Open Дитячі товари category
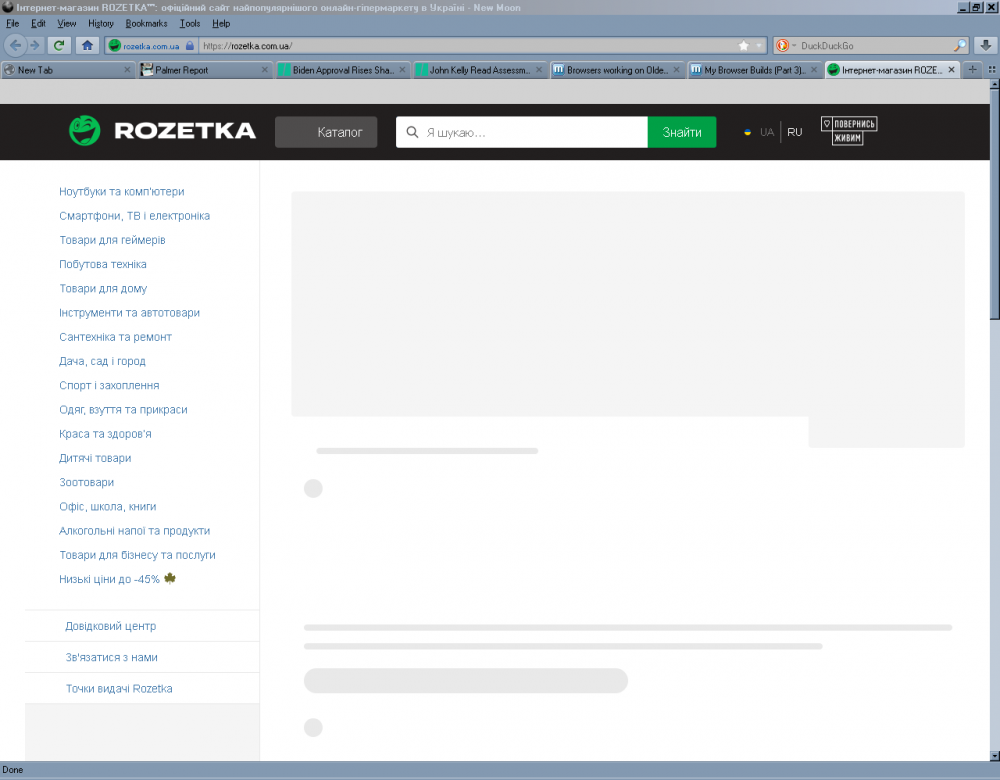This screenshot has height=780, width=1000. pos(95,458)
